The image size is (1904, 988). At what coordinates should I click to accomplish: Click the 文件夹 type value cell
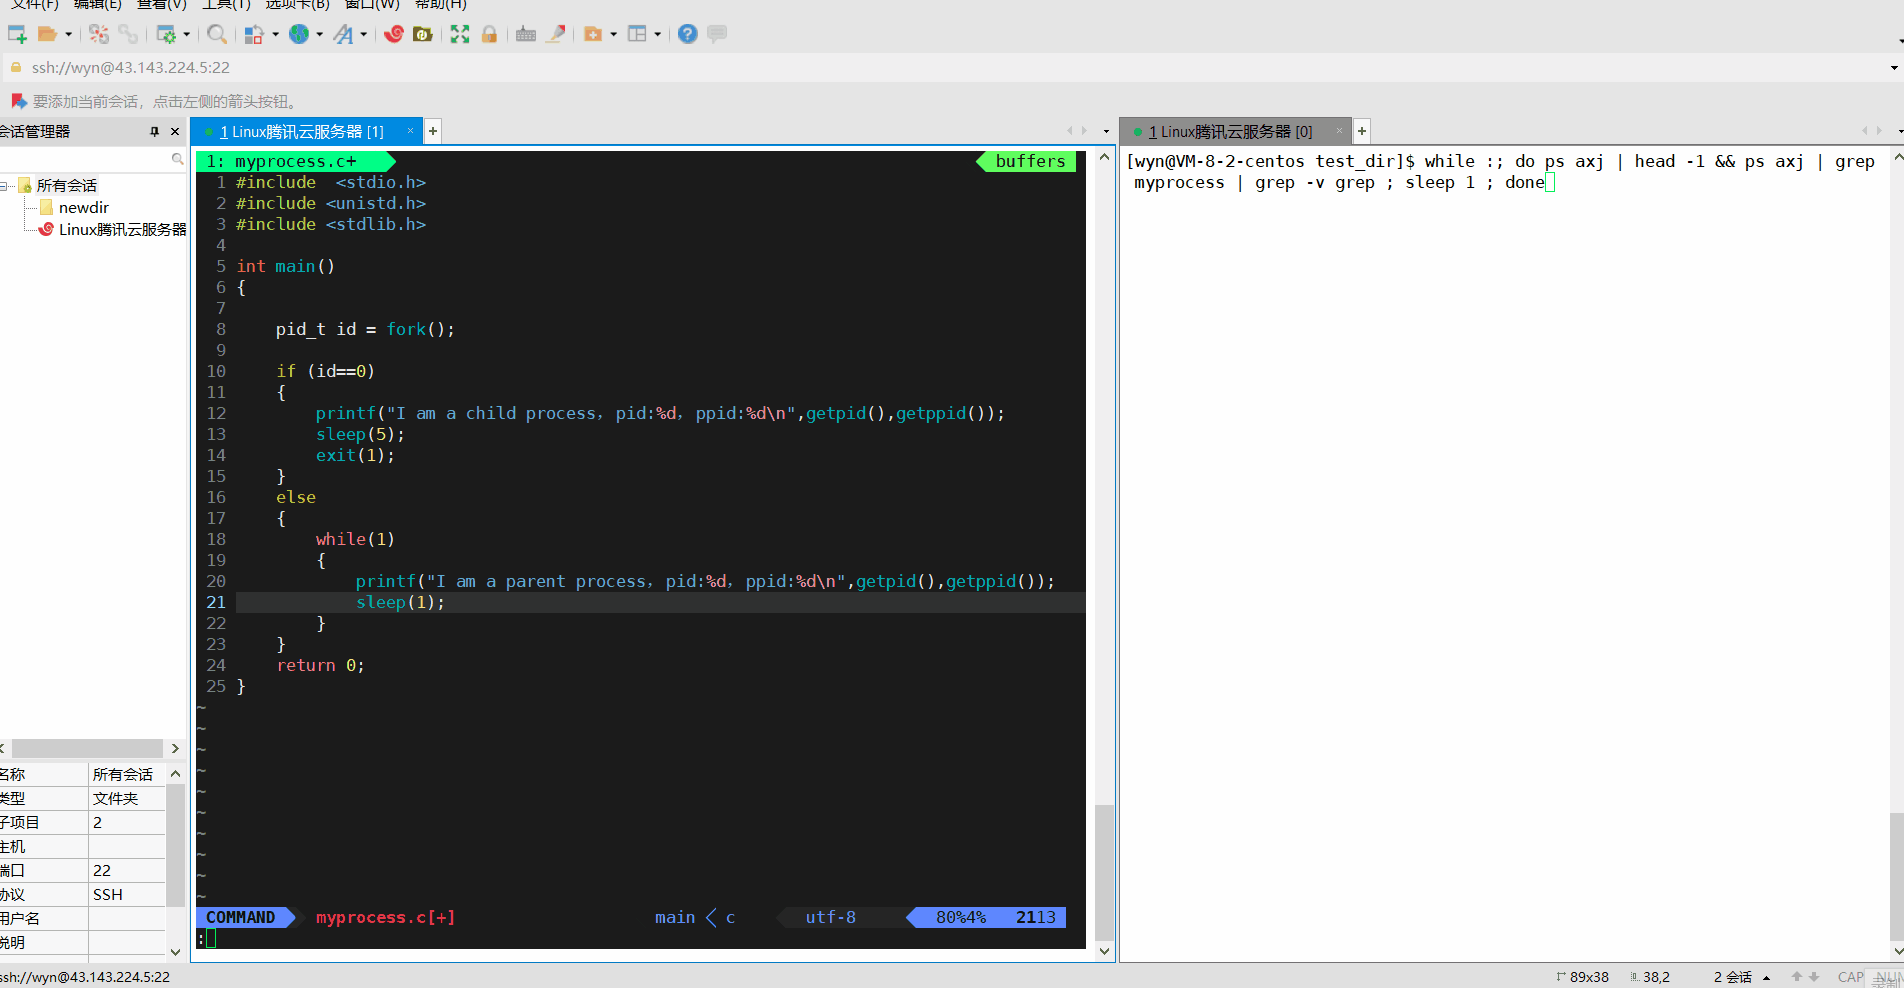127,799
